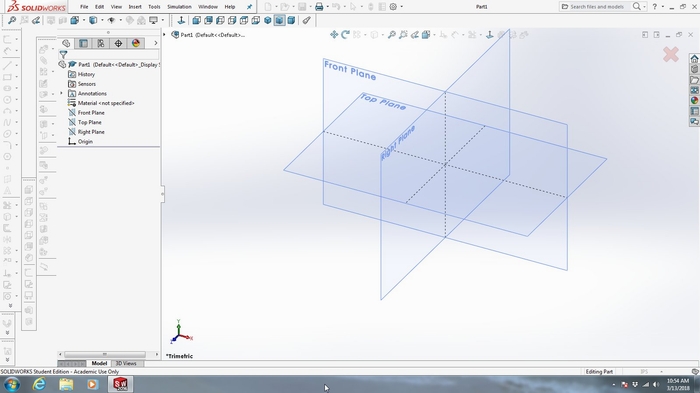Click the large red X confirmation corner

coord(671,54)
